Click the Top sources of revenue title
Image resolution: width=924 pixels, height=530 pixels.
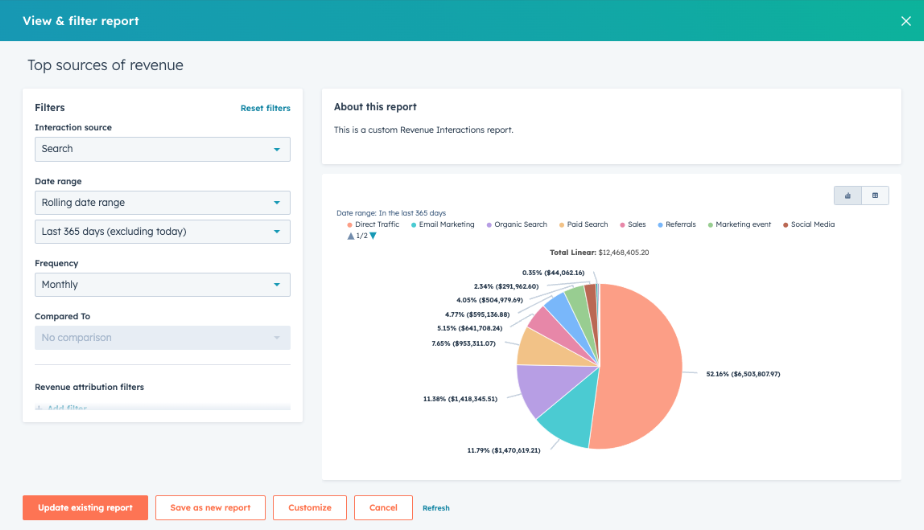(105, 65)
